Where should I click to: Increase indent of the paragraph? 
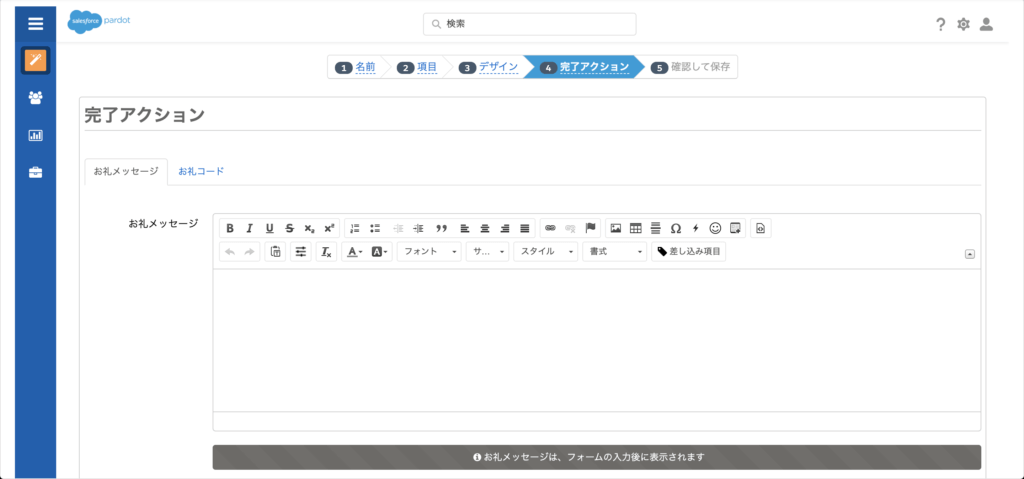pyautogui.click(x=419, y=228)
